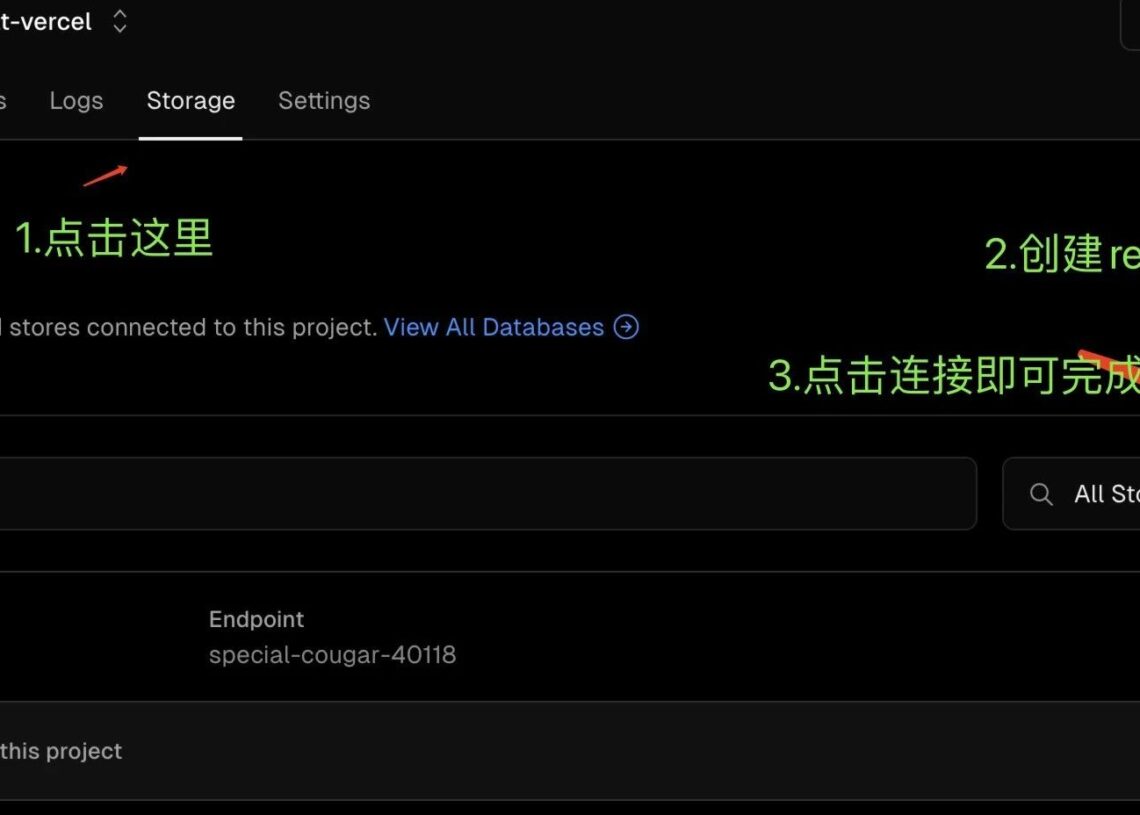1140x815 pixels.
Task: Open the View All Databases link
Action: 494,327
